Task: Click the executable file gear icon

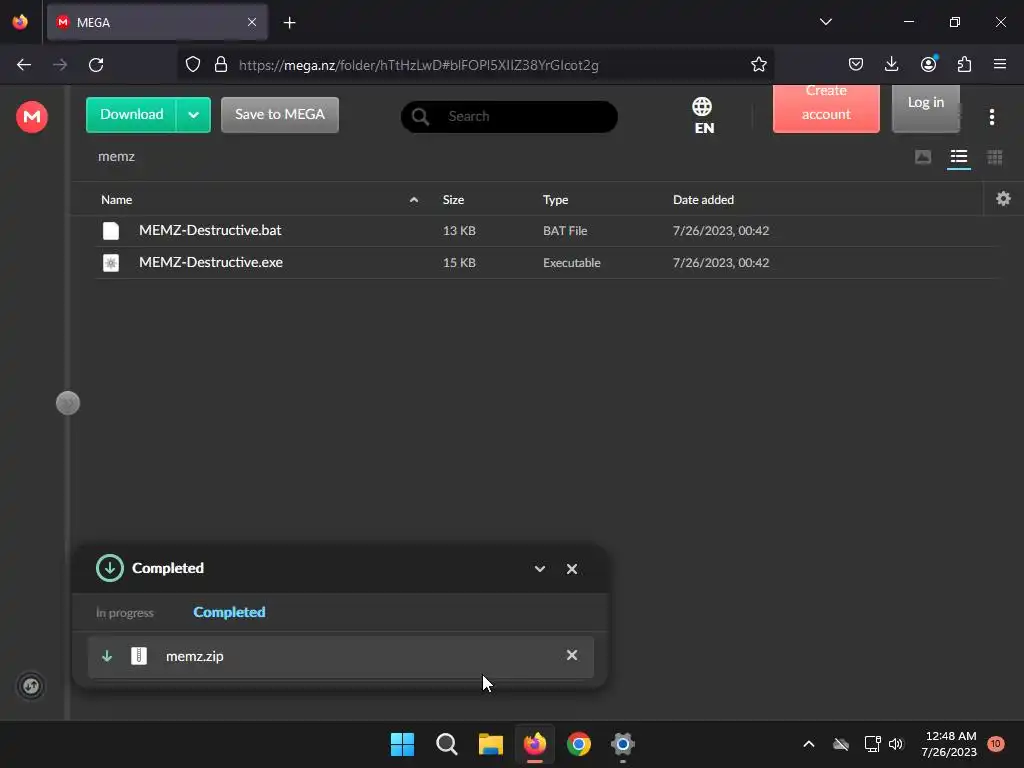Action: tap(111, 263)
